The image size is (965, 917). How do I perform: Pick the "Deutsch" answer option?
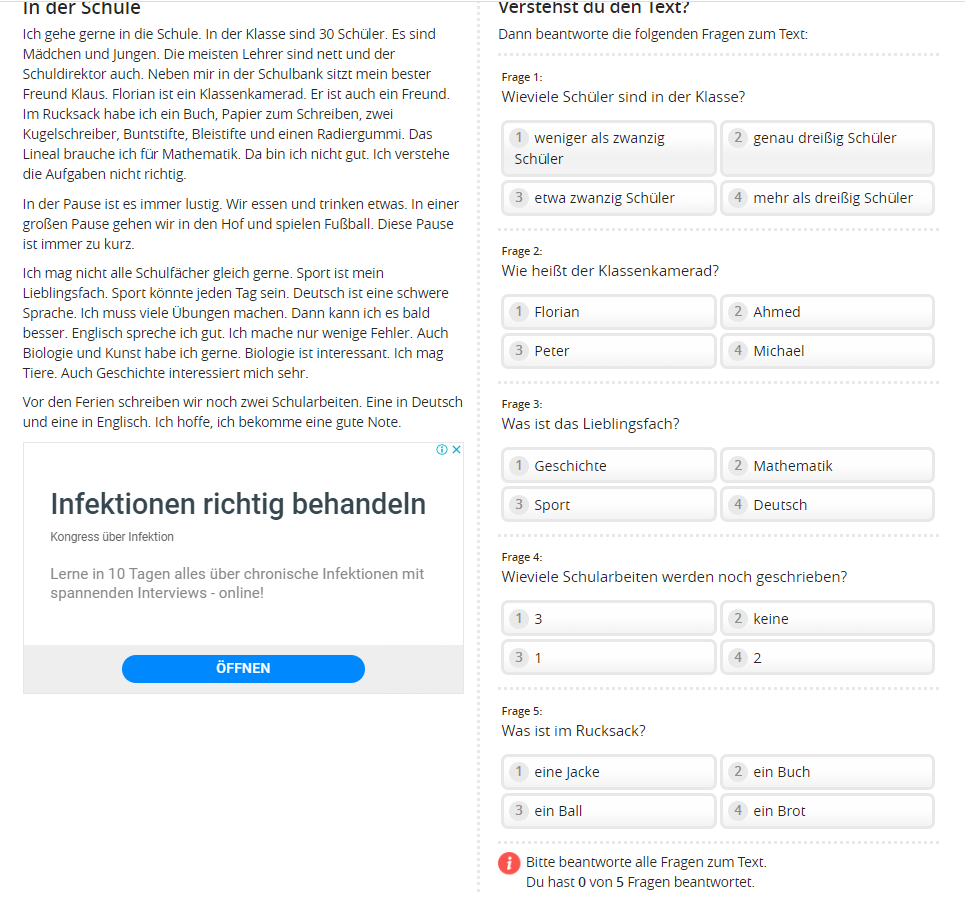pyautogui.click(x=827, y=505)
